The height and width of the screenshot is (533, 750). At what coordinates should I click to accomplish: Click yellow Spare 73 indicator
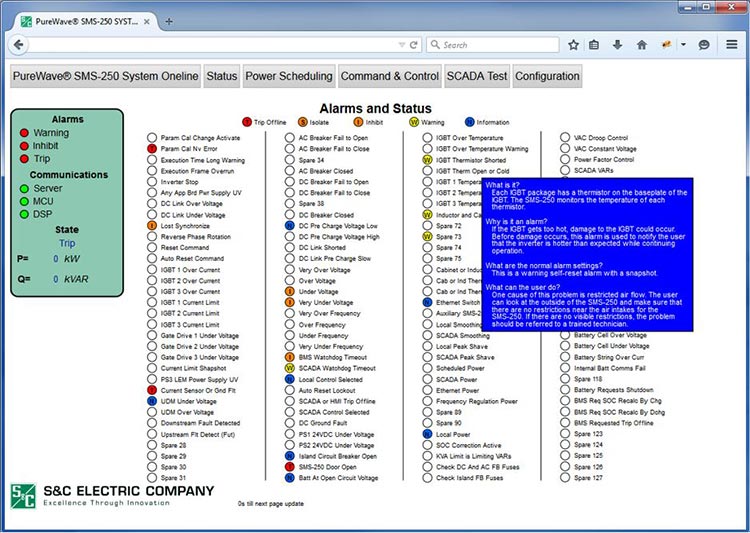click(x=427, y=236)
